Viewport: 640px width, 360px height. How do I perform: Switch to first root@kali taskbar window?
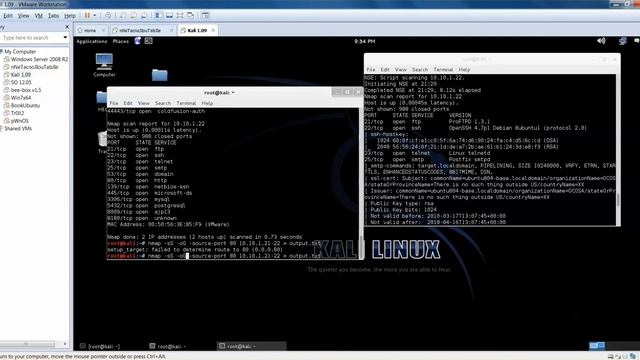click(x=100, y=346)
